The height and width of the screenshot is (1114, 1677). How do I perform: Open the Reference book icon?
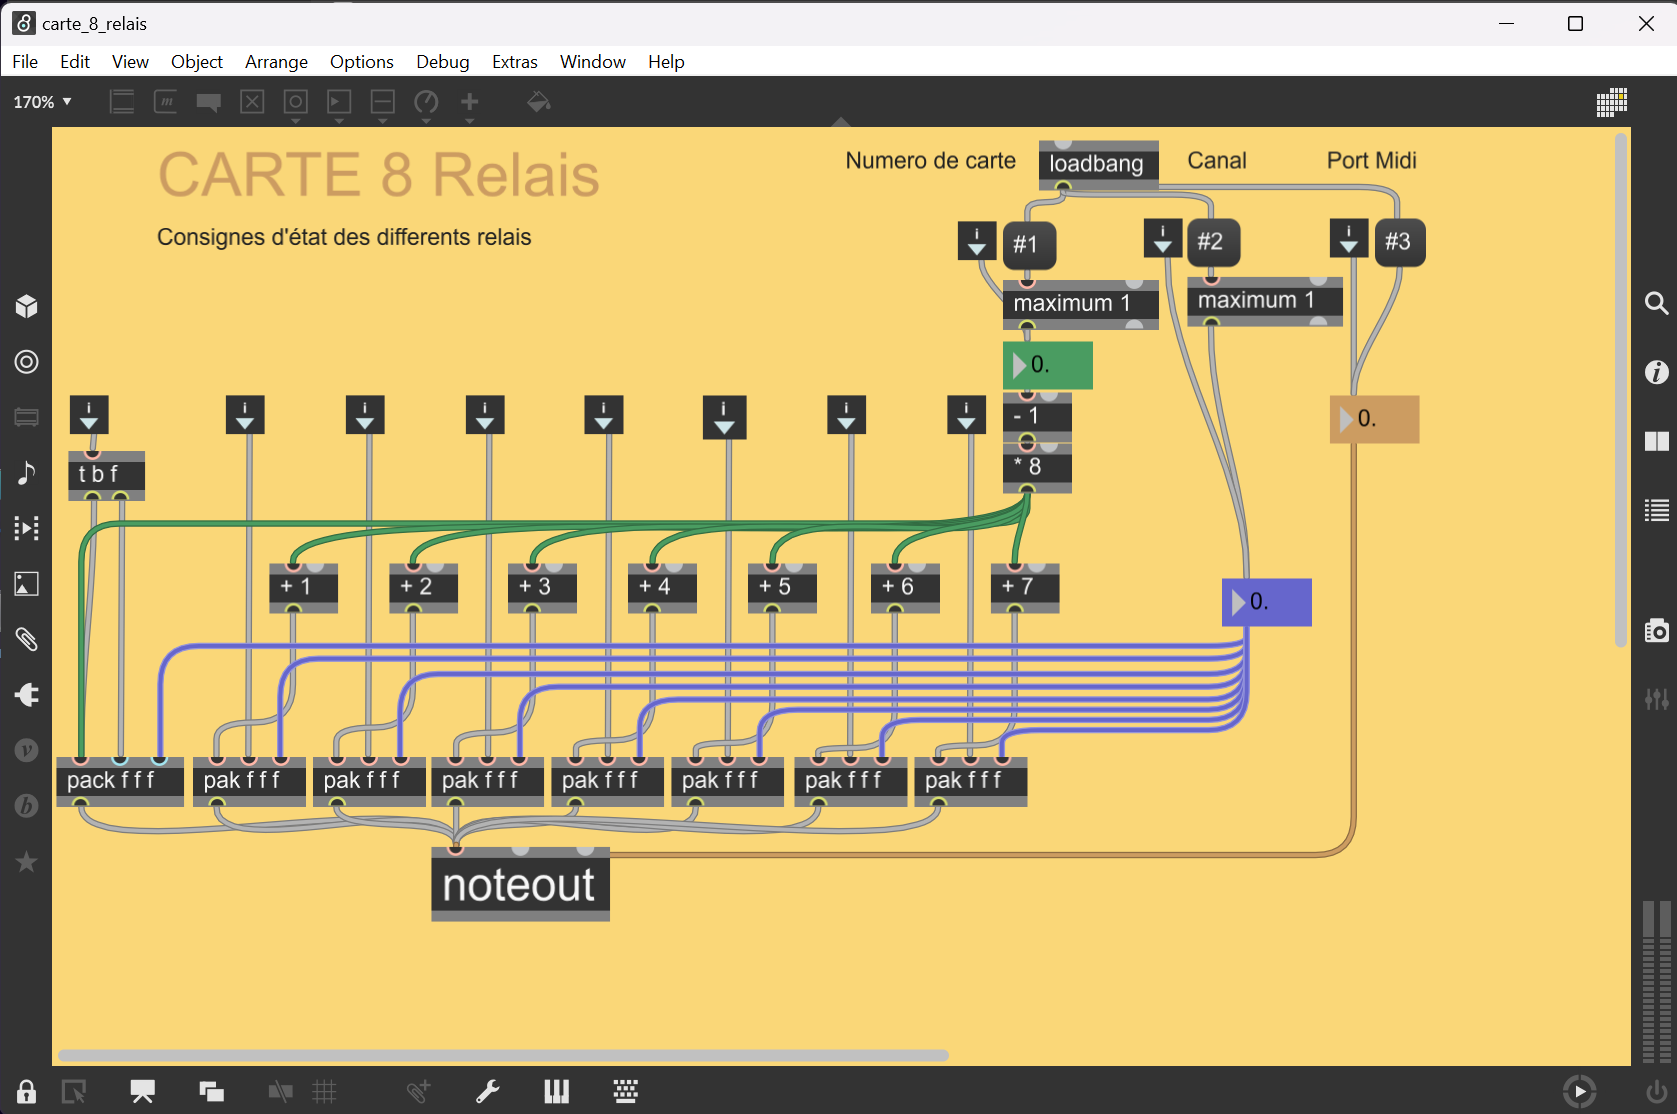point(1657,441)
